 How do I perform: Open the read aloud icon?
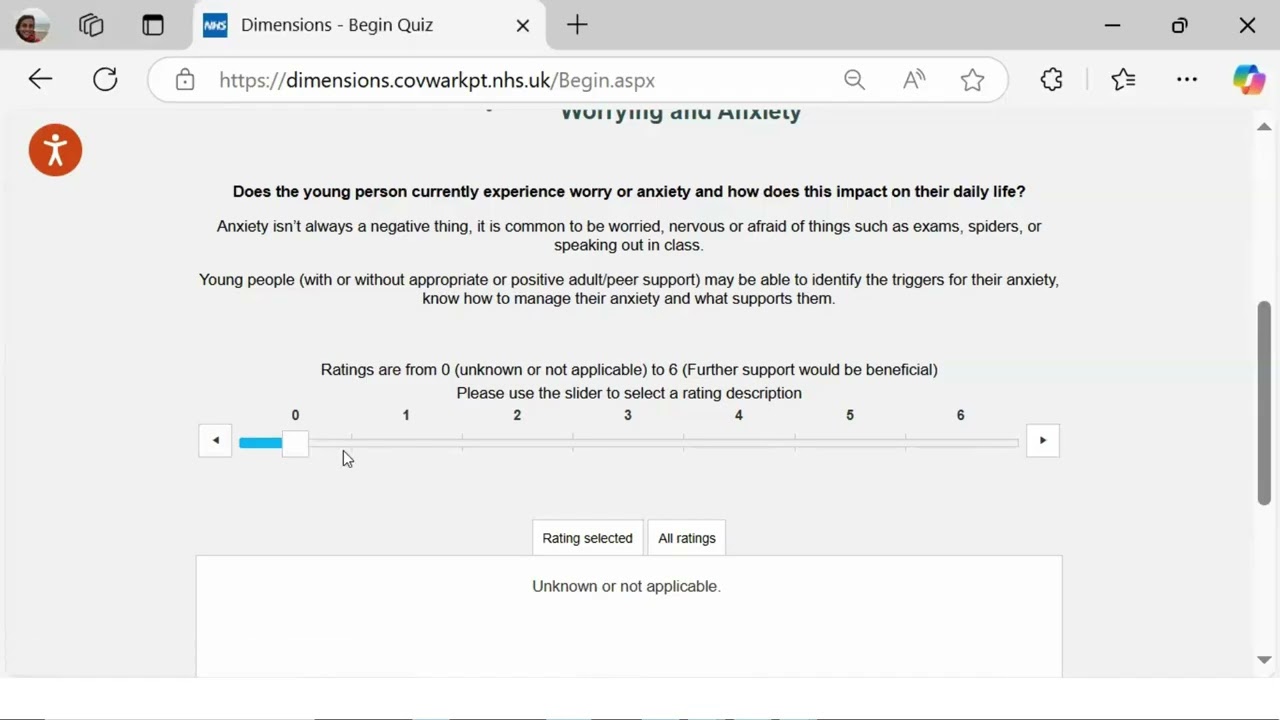[914, 80]
